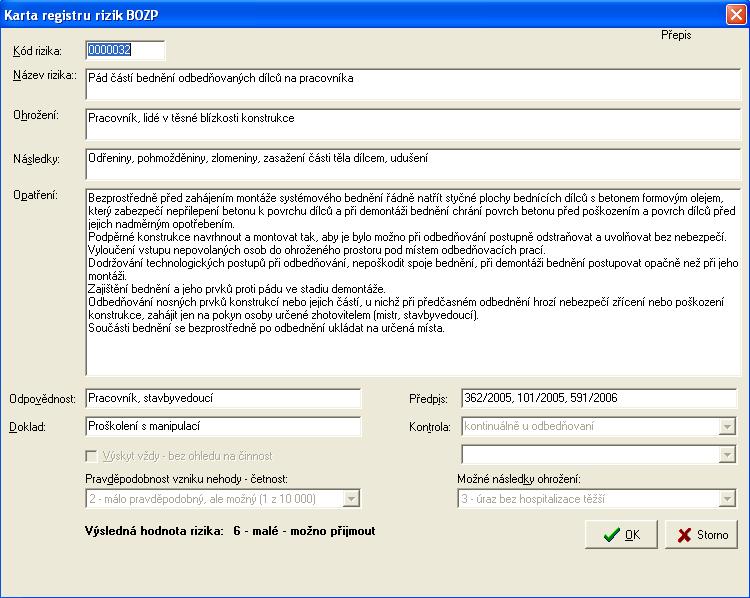This screenshot has height=598, width=750.
Task: Click the Předpis field with 362/2005
Action: click(x=599, y=398)
